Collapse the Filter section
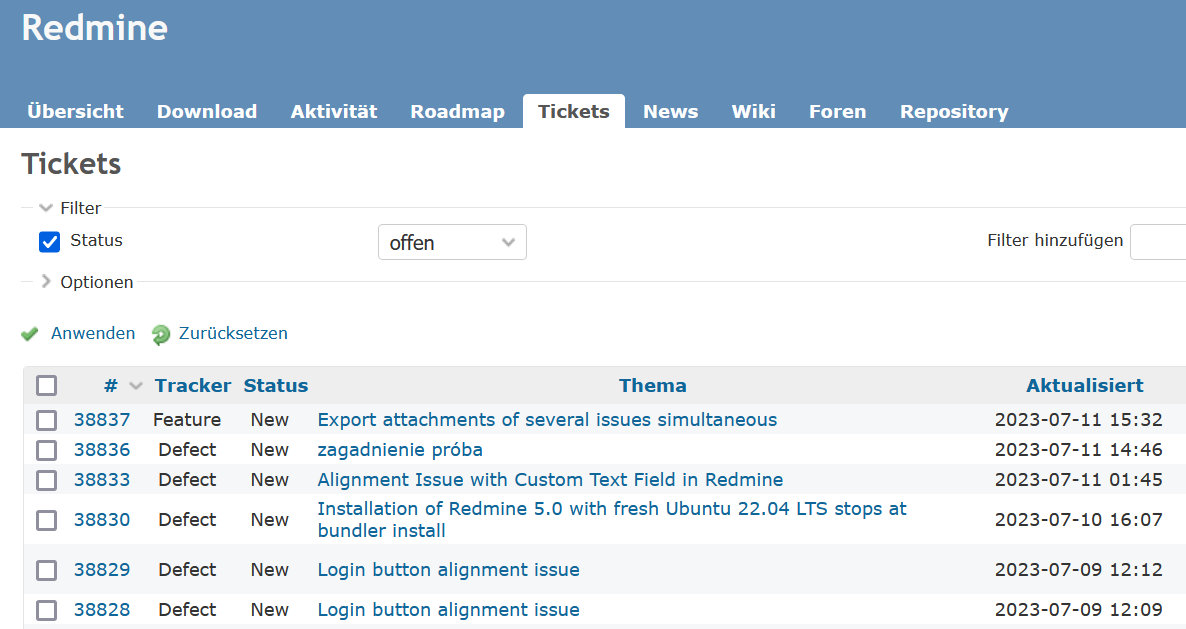The height and width of the screenshot is (629, 1186). pyautogui.click(x=46, y=208)
